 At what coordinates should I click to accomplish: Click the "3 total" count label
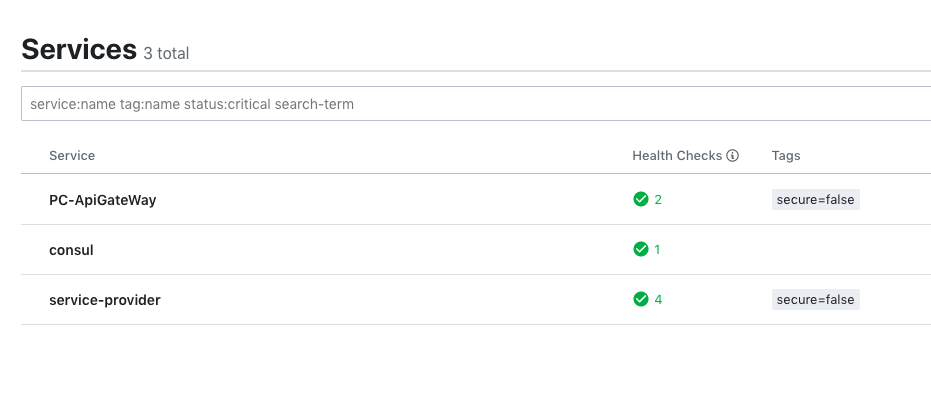tap(166, 53)
